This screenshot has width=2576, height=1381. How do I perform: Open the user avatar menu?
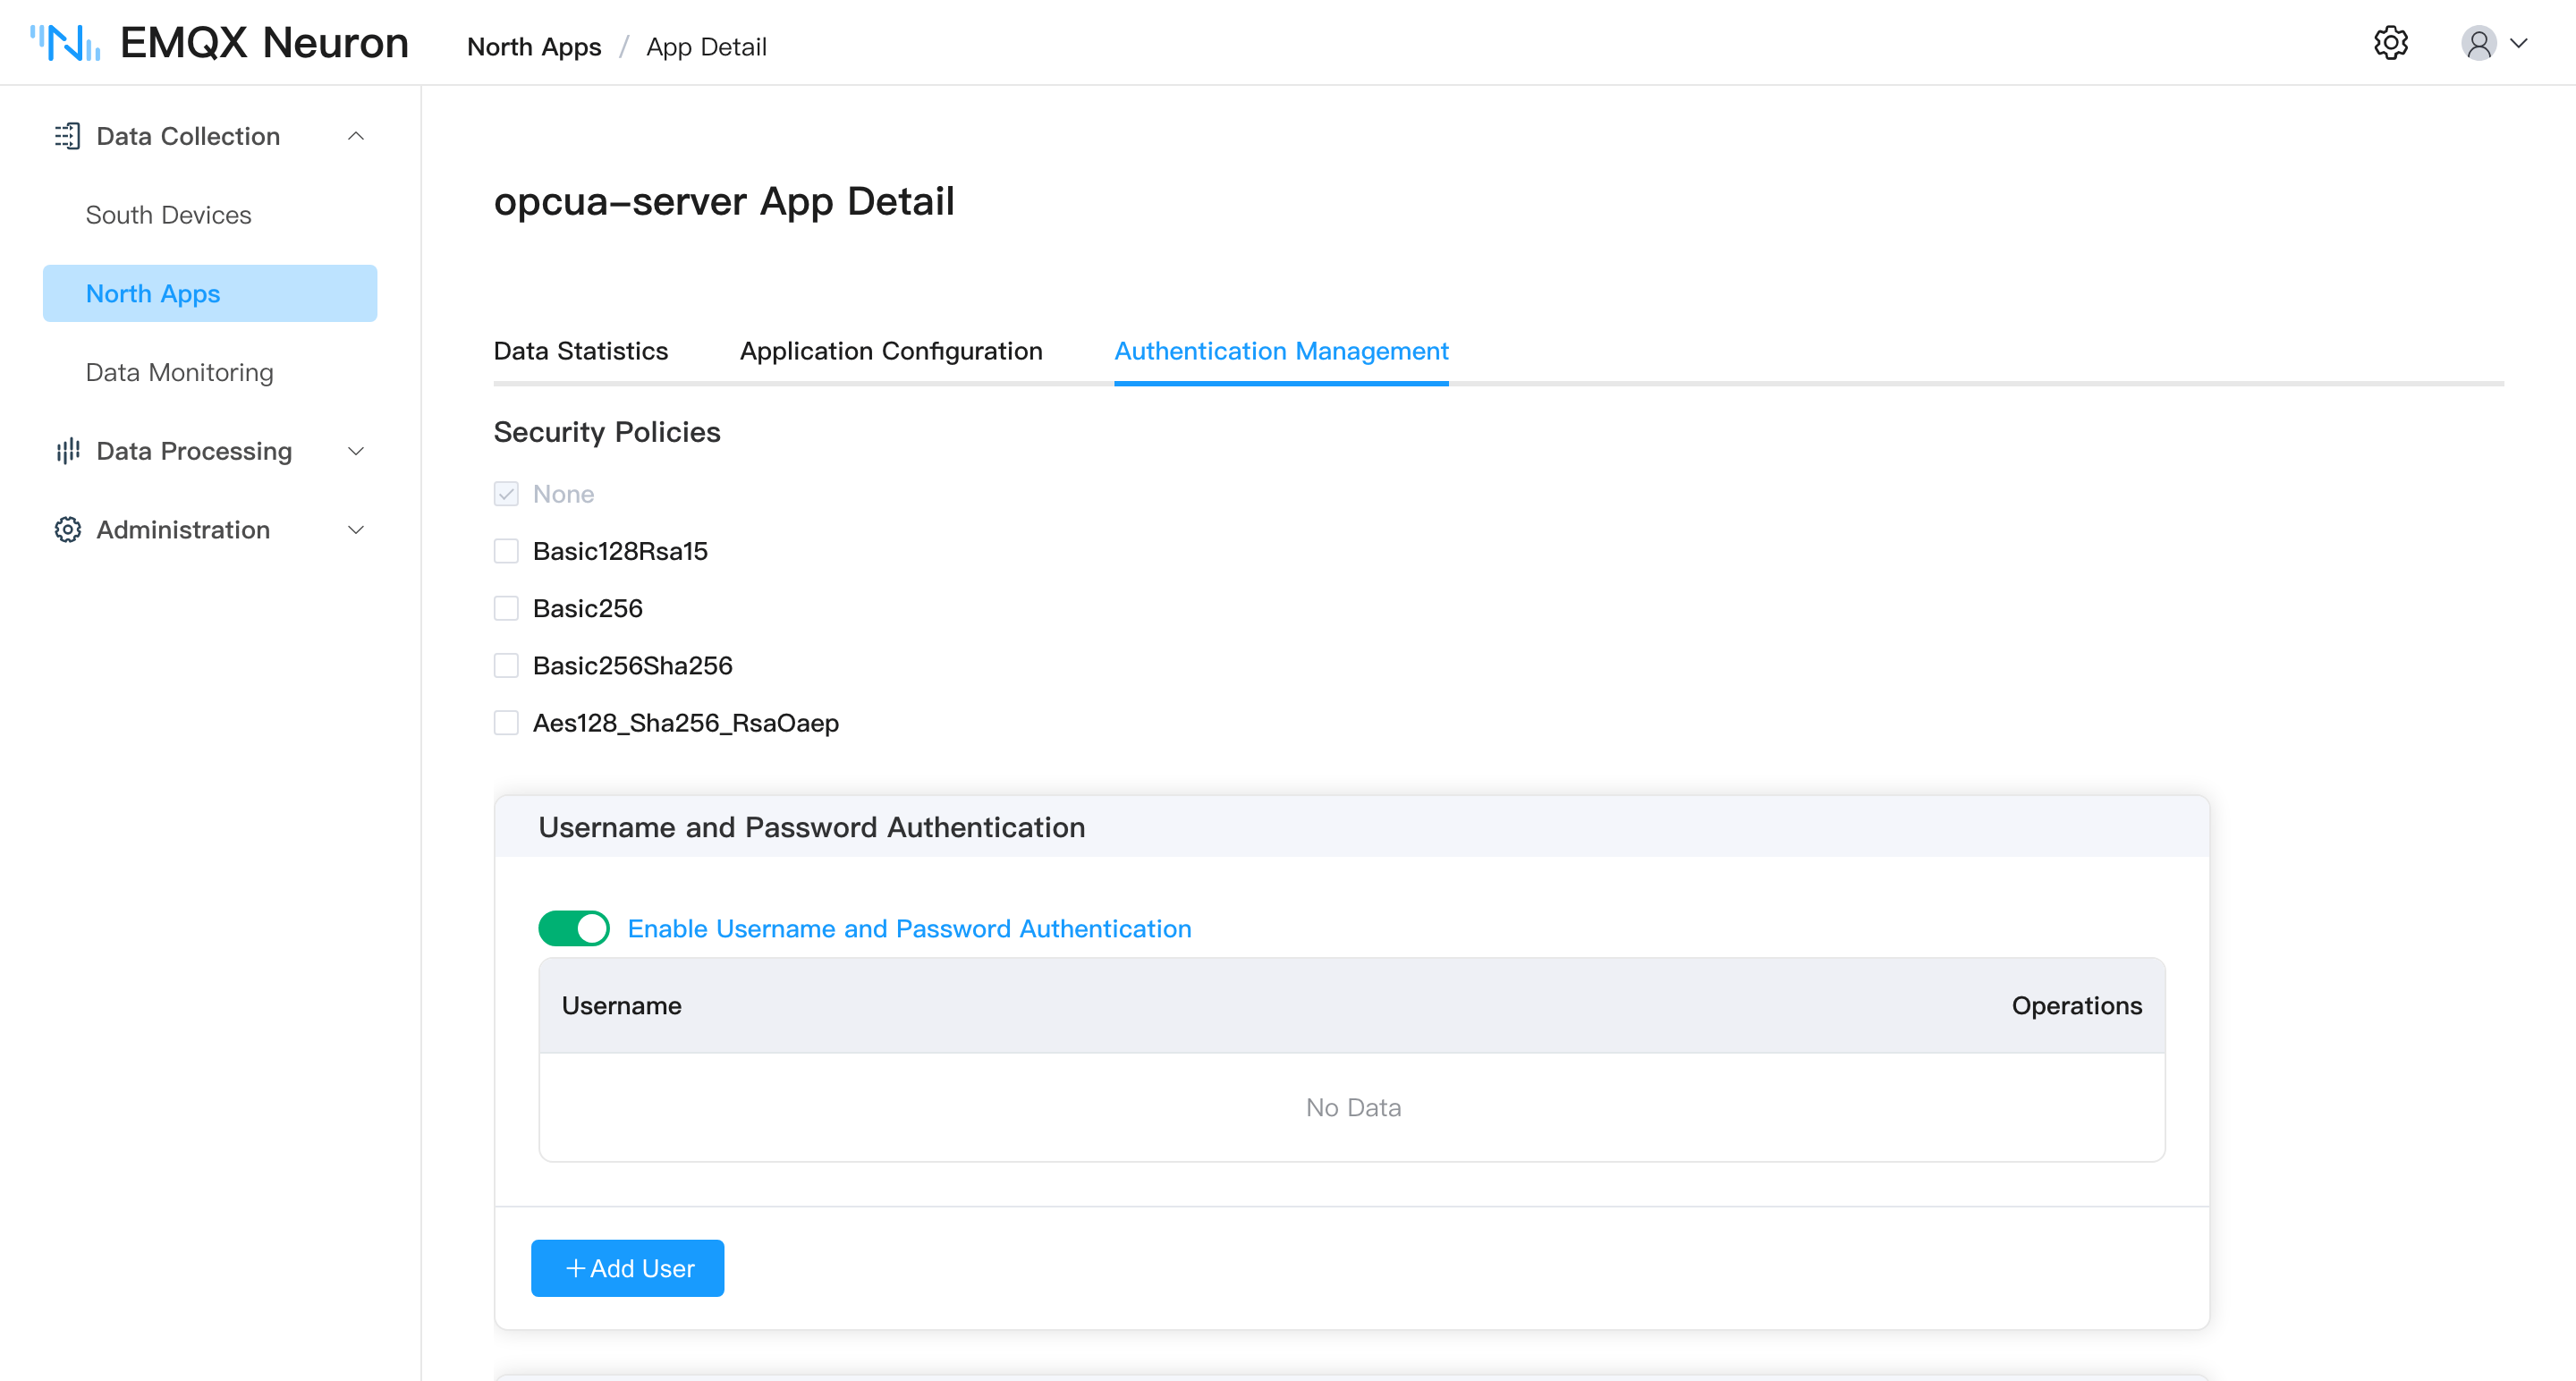[x=2479, y=43]
